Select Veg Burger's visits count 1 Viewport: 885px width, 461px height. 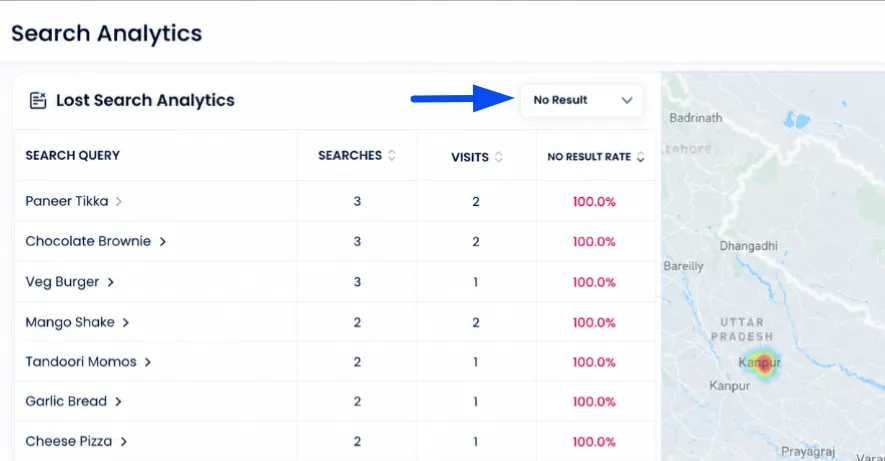tap(476, 282)
